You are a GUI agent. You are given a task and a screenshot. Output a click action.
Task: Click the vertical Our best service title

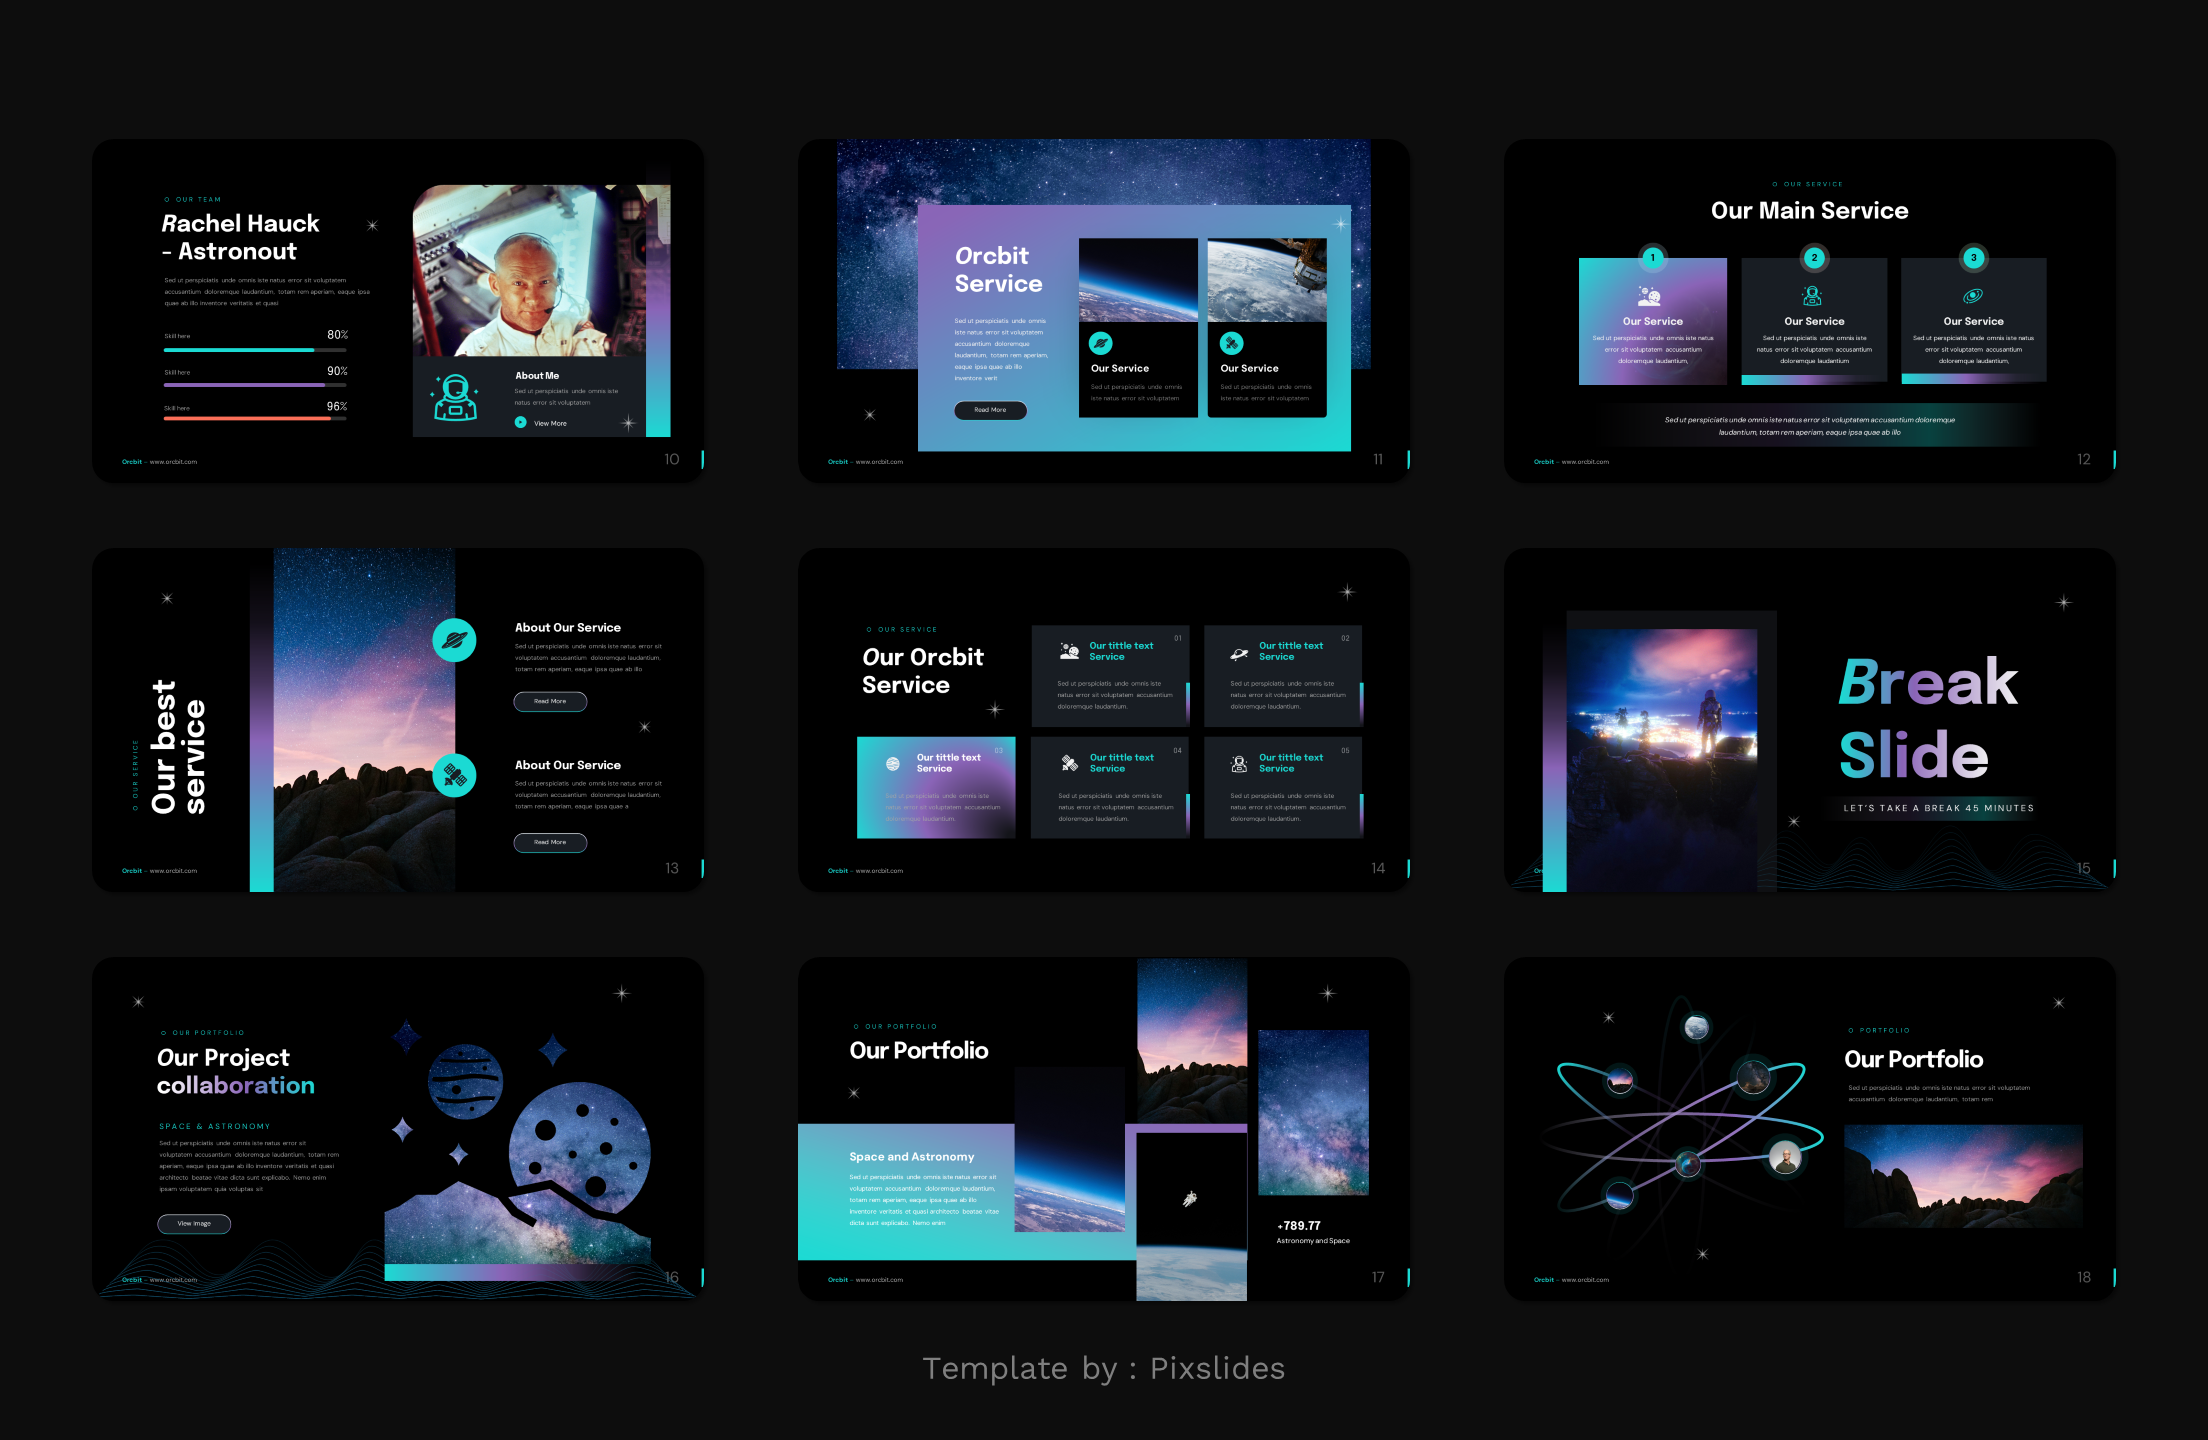click(178, 747)
